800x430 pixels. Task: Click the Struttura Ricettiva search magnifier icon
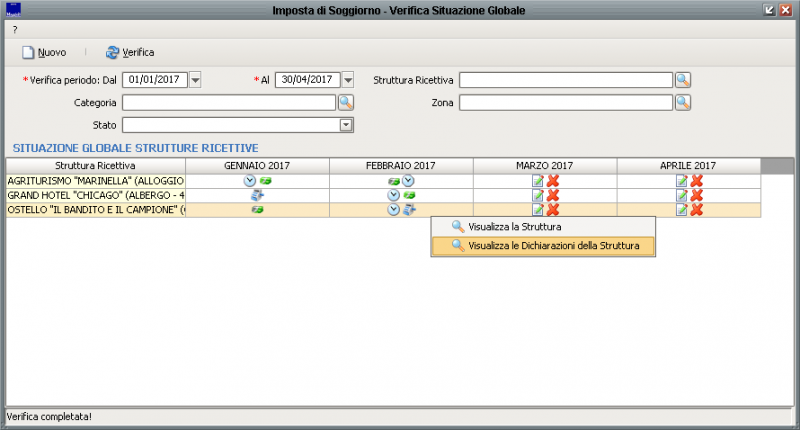[x=683, y=80]
